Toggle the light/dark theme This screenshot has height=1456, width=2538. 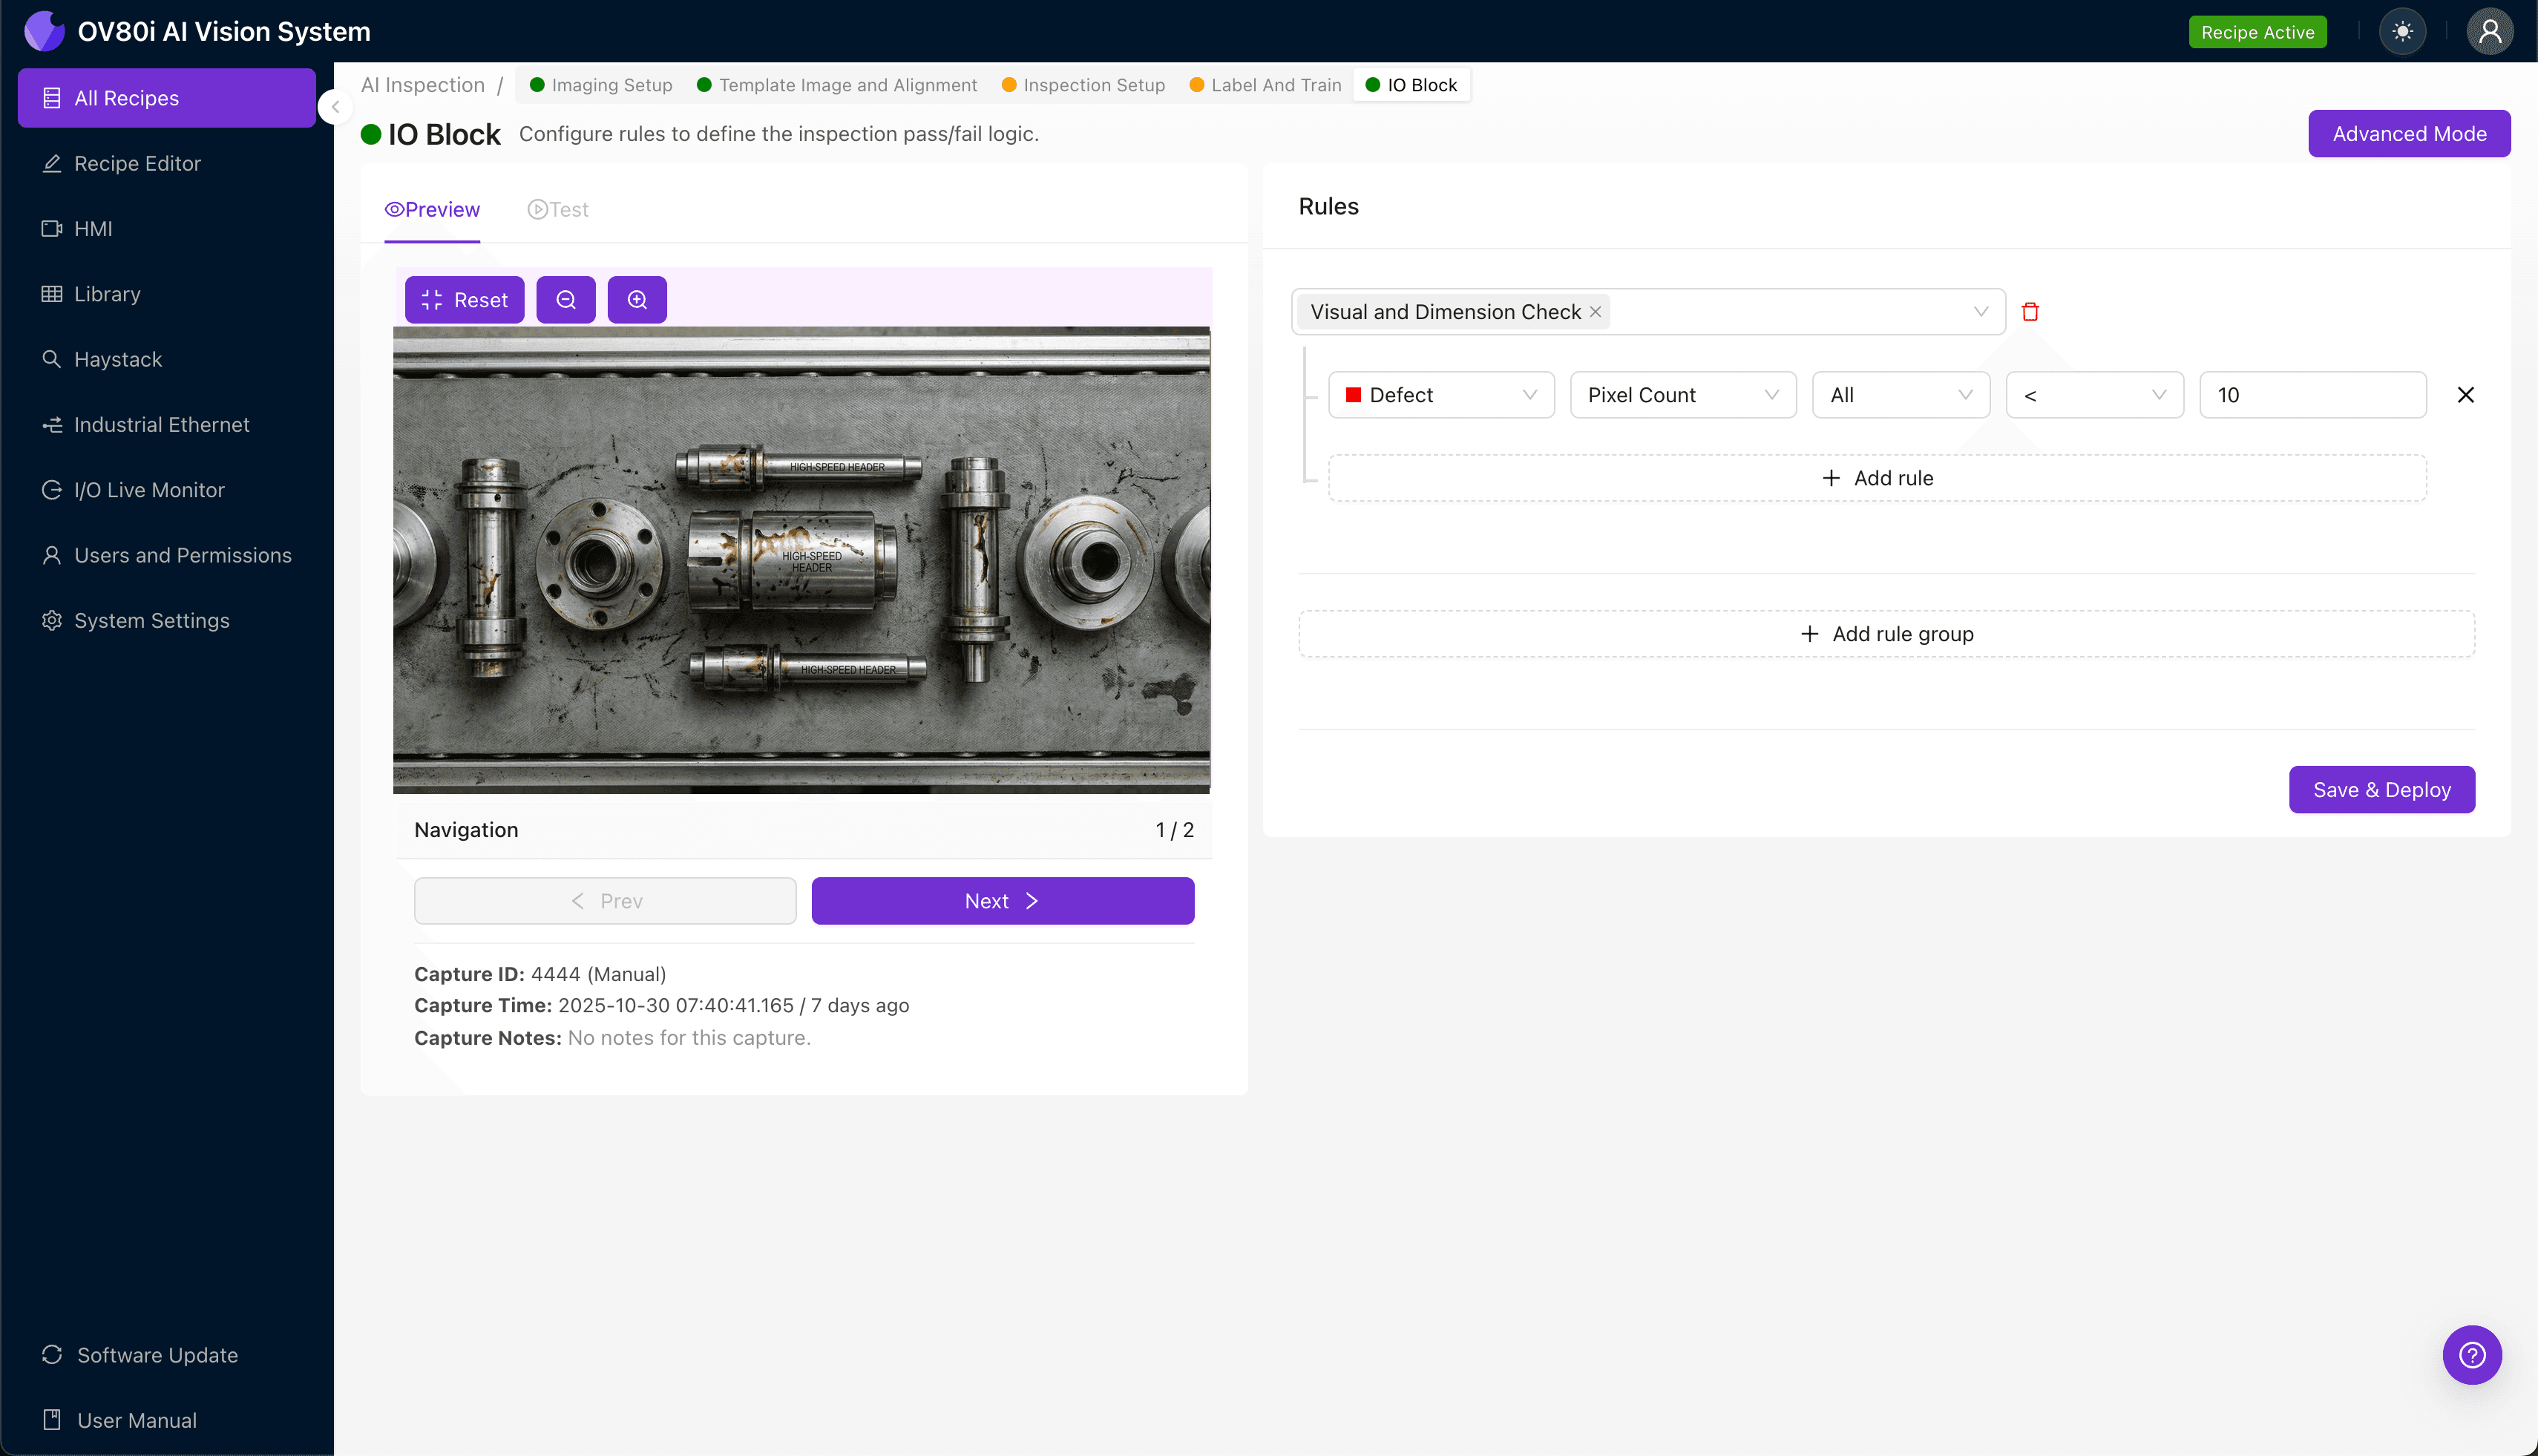(x=2403, y=31)
